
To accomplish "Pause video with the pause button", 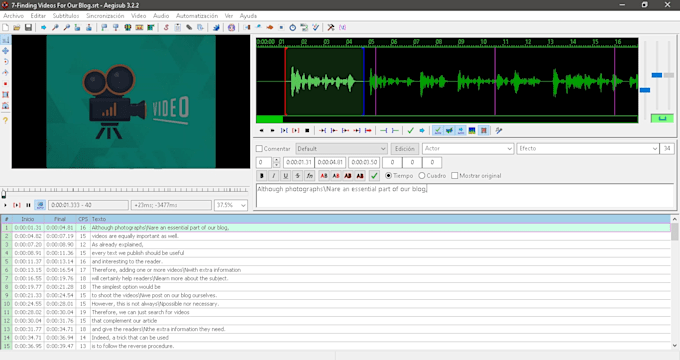I will (x=28, y=205).
